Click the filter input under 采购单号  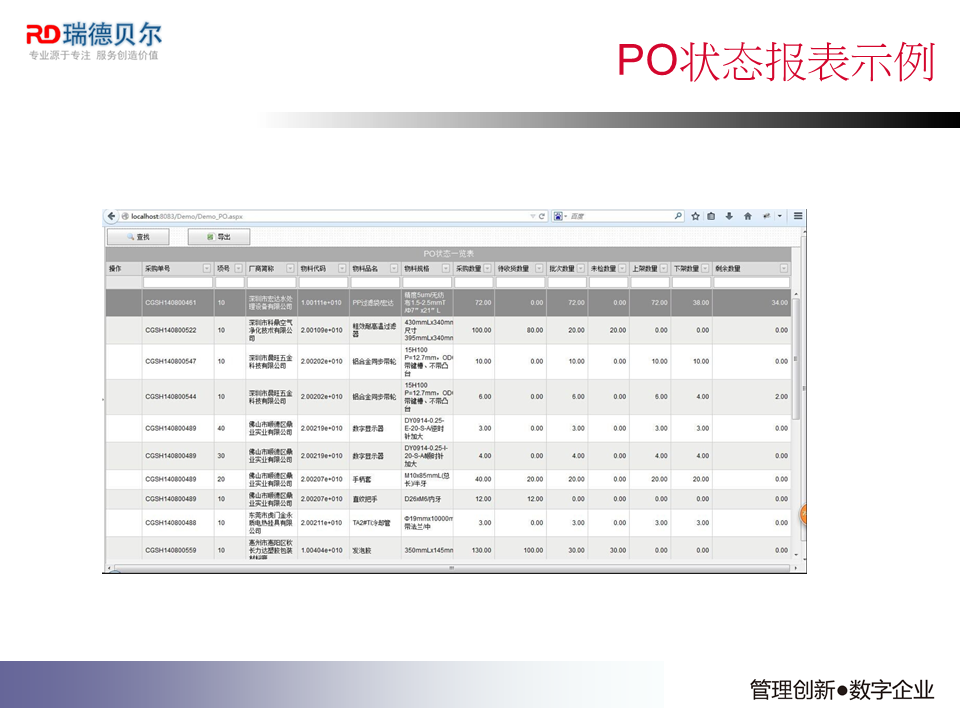(x=177, y=282)
